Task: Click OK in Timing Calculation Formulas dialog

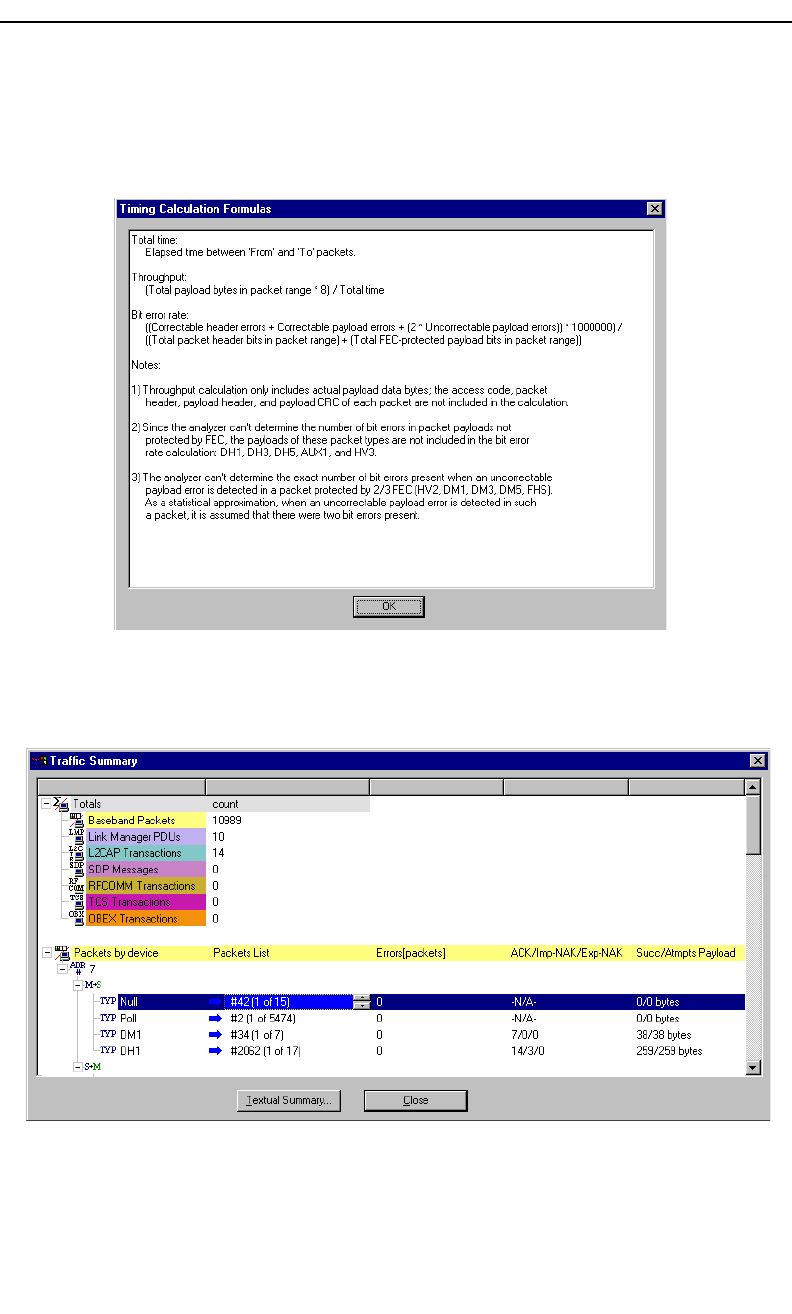Action: click(388, 606)
